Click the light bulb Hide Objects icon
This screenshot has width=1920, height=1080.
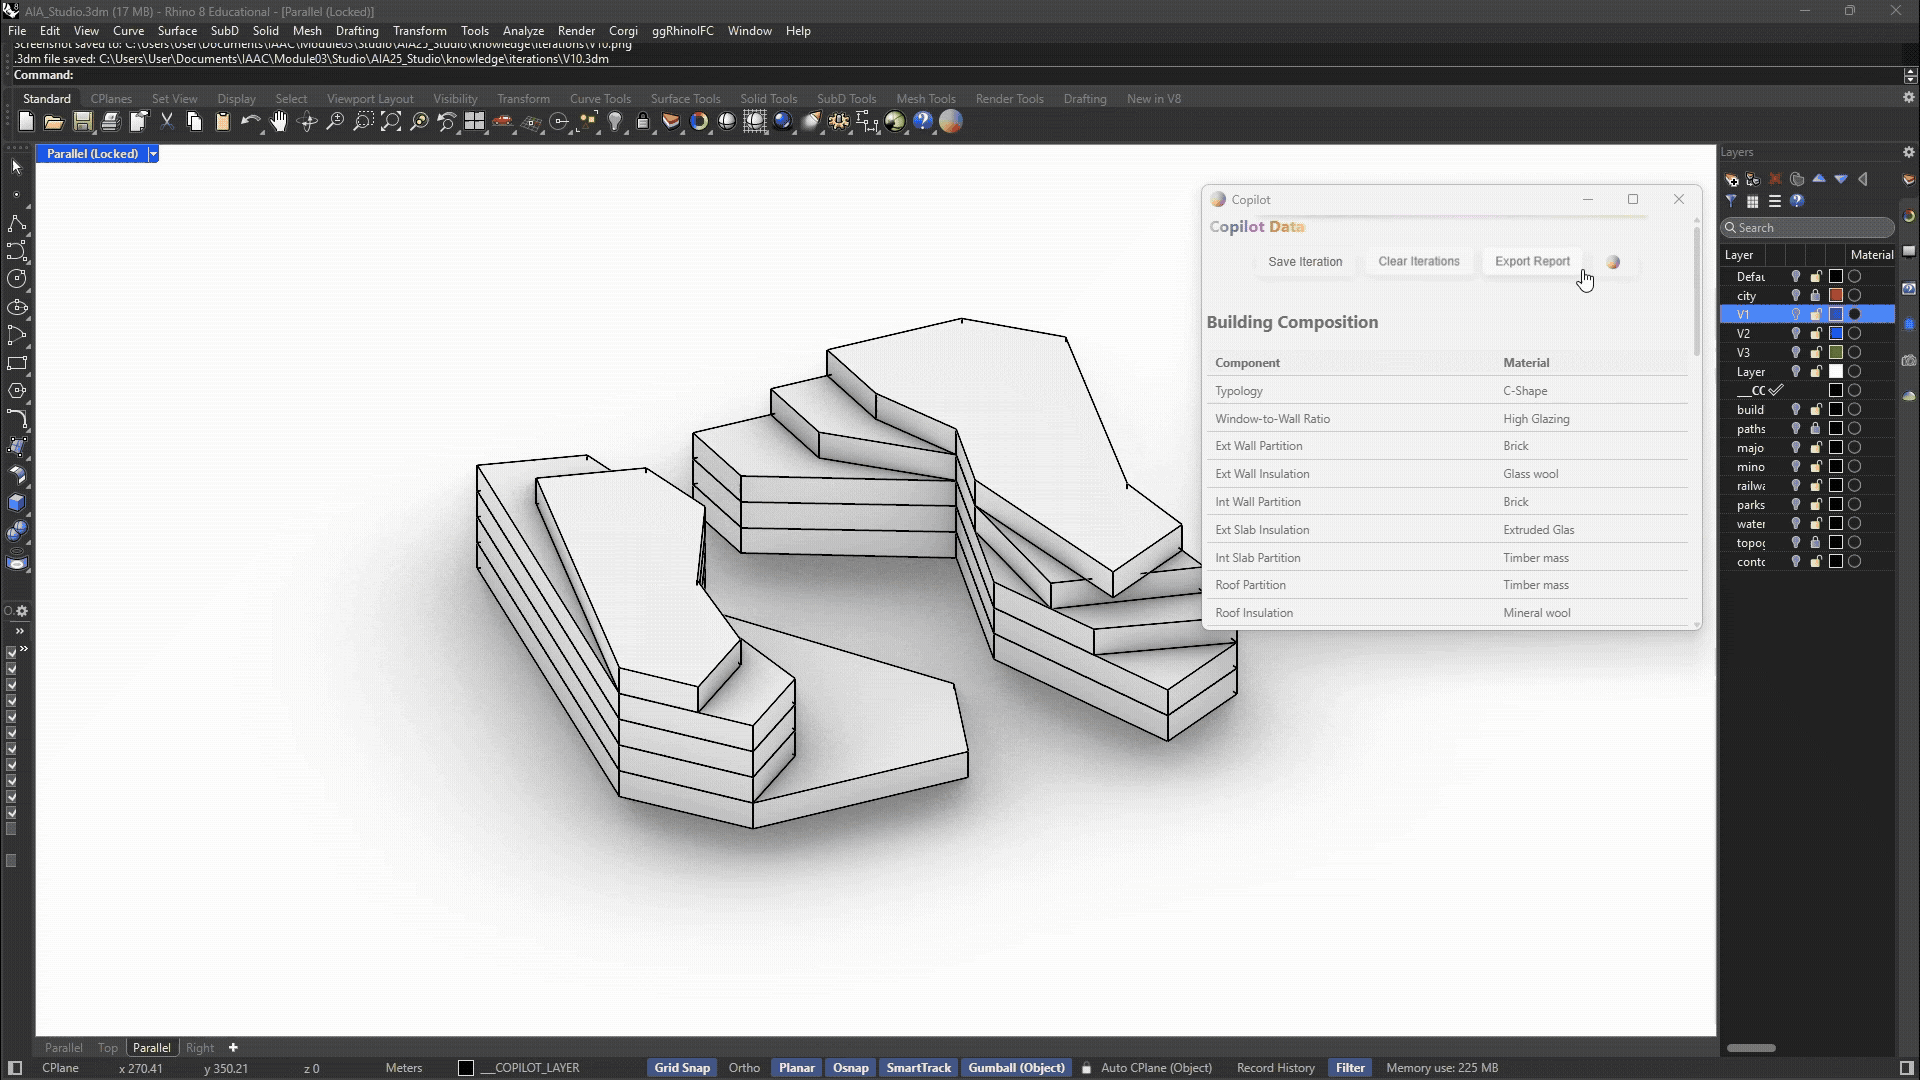(615, 122)
